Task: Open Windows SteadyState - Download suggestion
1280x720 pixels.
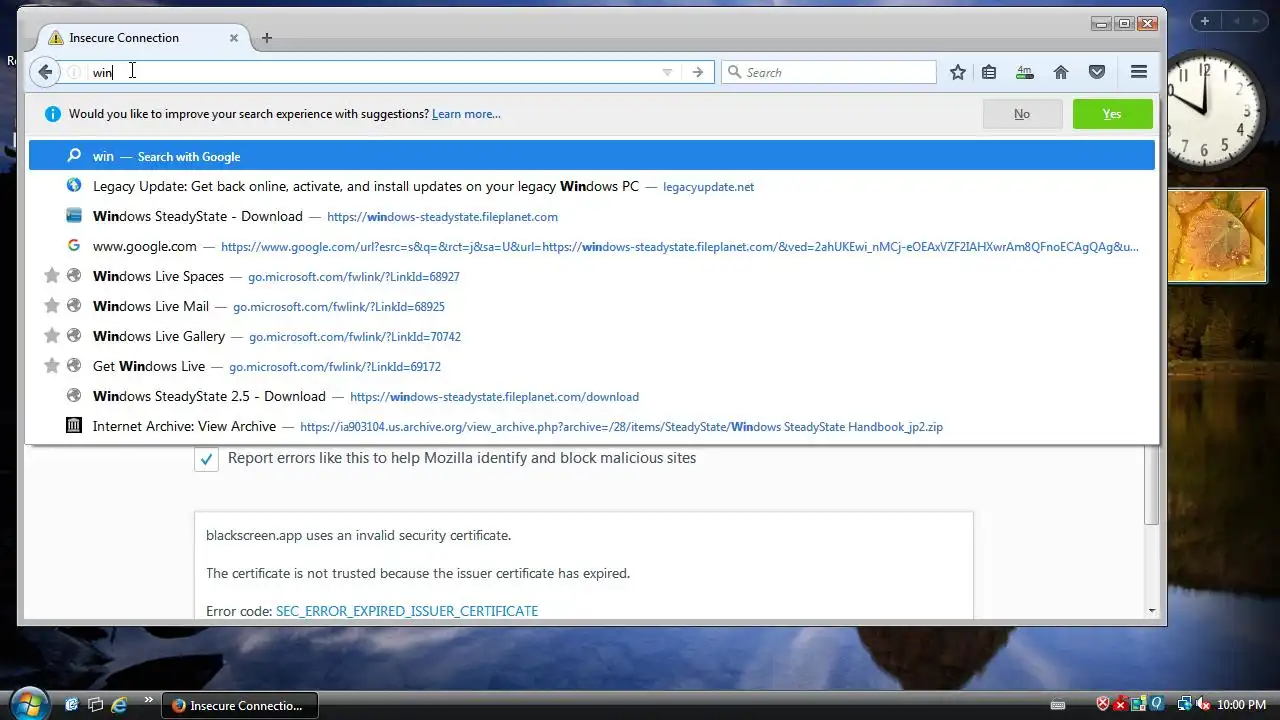Action: pos(592,216)
